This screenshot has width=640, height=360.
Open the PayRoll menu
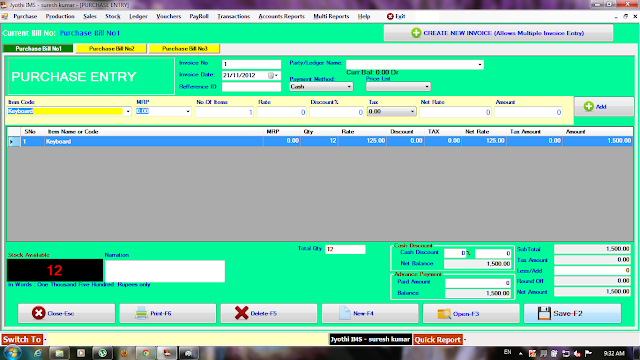click(199, 16)
